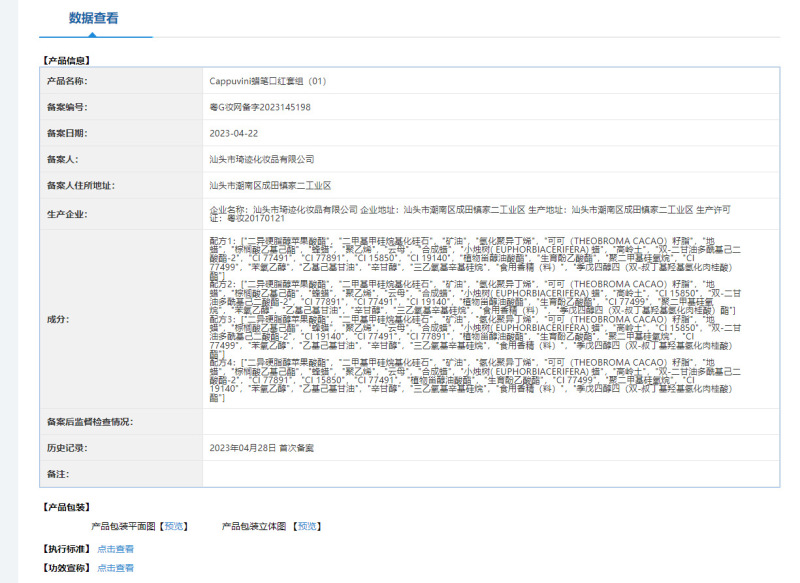Click the 产品名称 row label

pyautogui.click(x=67, y=81)
